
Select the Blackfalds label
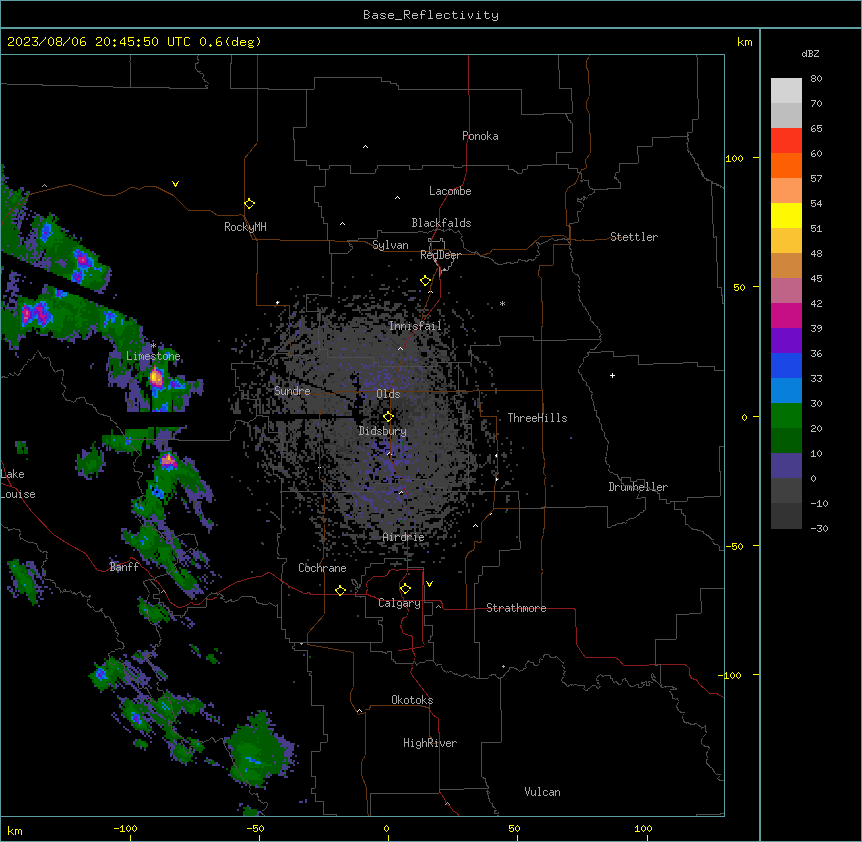coord(441,223)
